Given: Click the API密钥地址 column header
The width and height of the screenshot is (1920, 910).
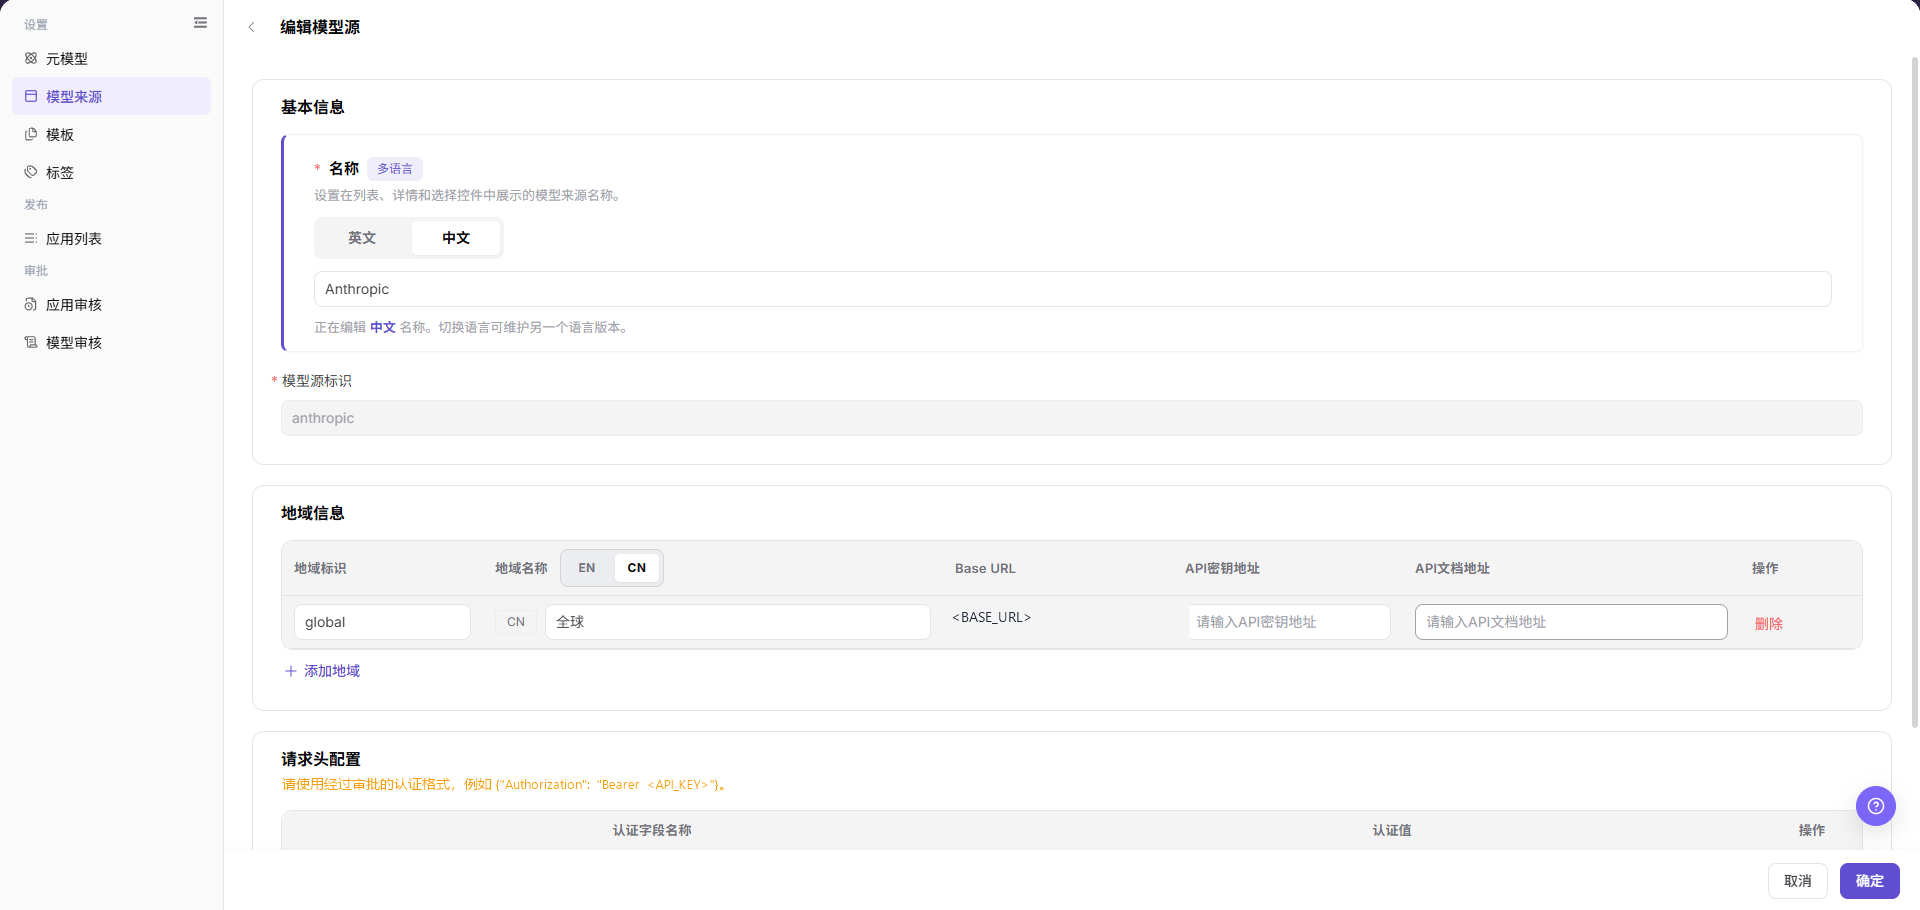Looking at the screenshot, I should (x=1222, y=568).
